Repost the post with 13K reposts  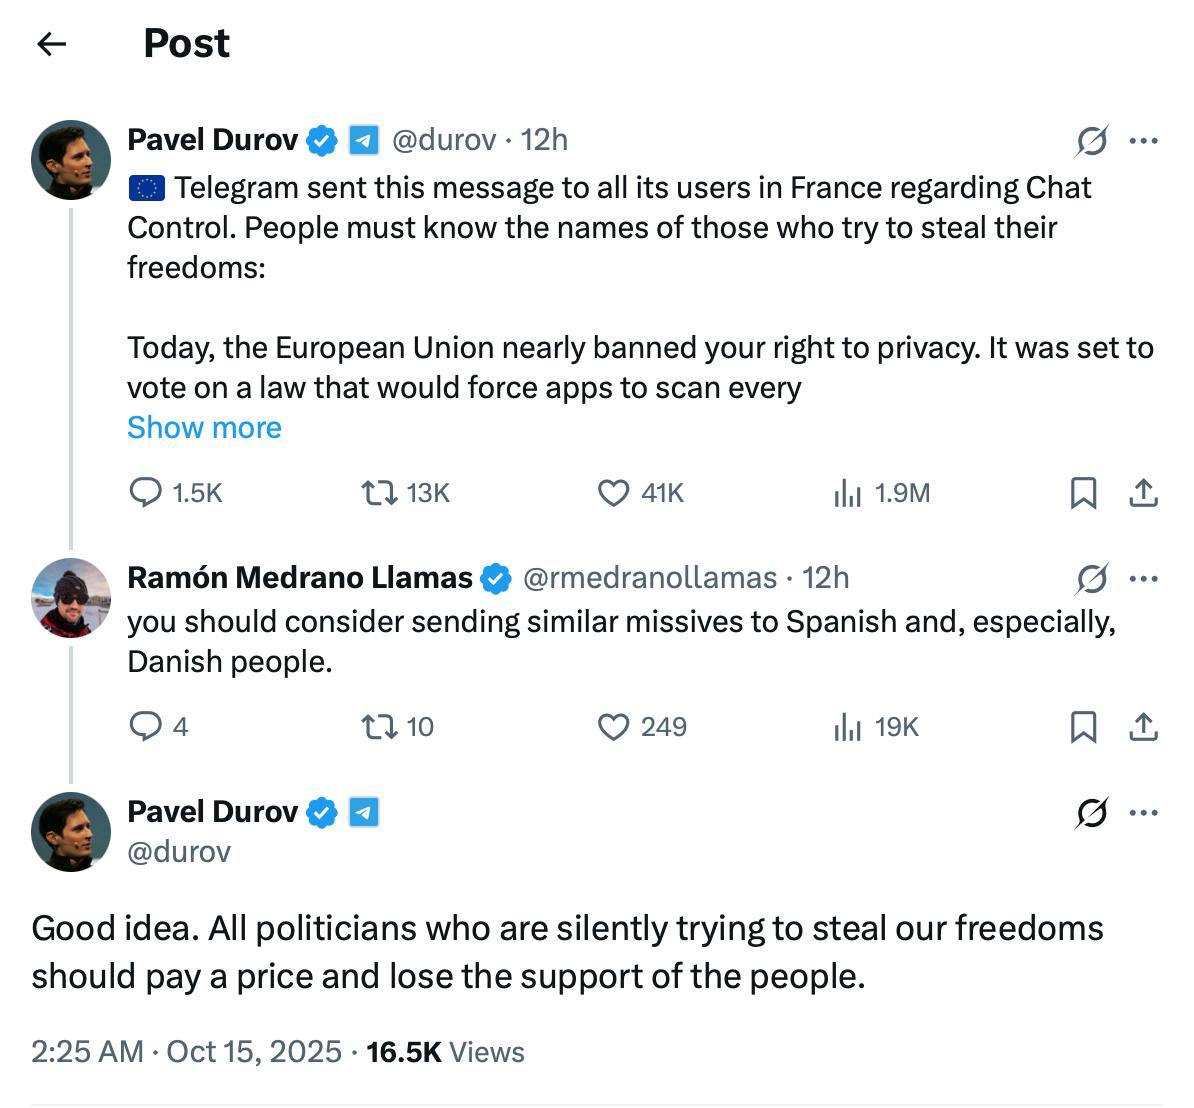point(378,492)
